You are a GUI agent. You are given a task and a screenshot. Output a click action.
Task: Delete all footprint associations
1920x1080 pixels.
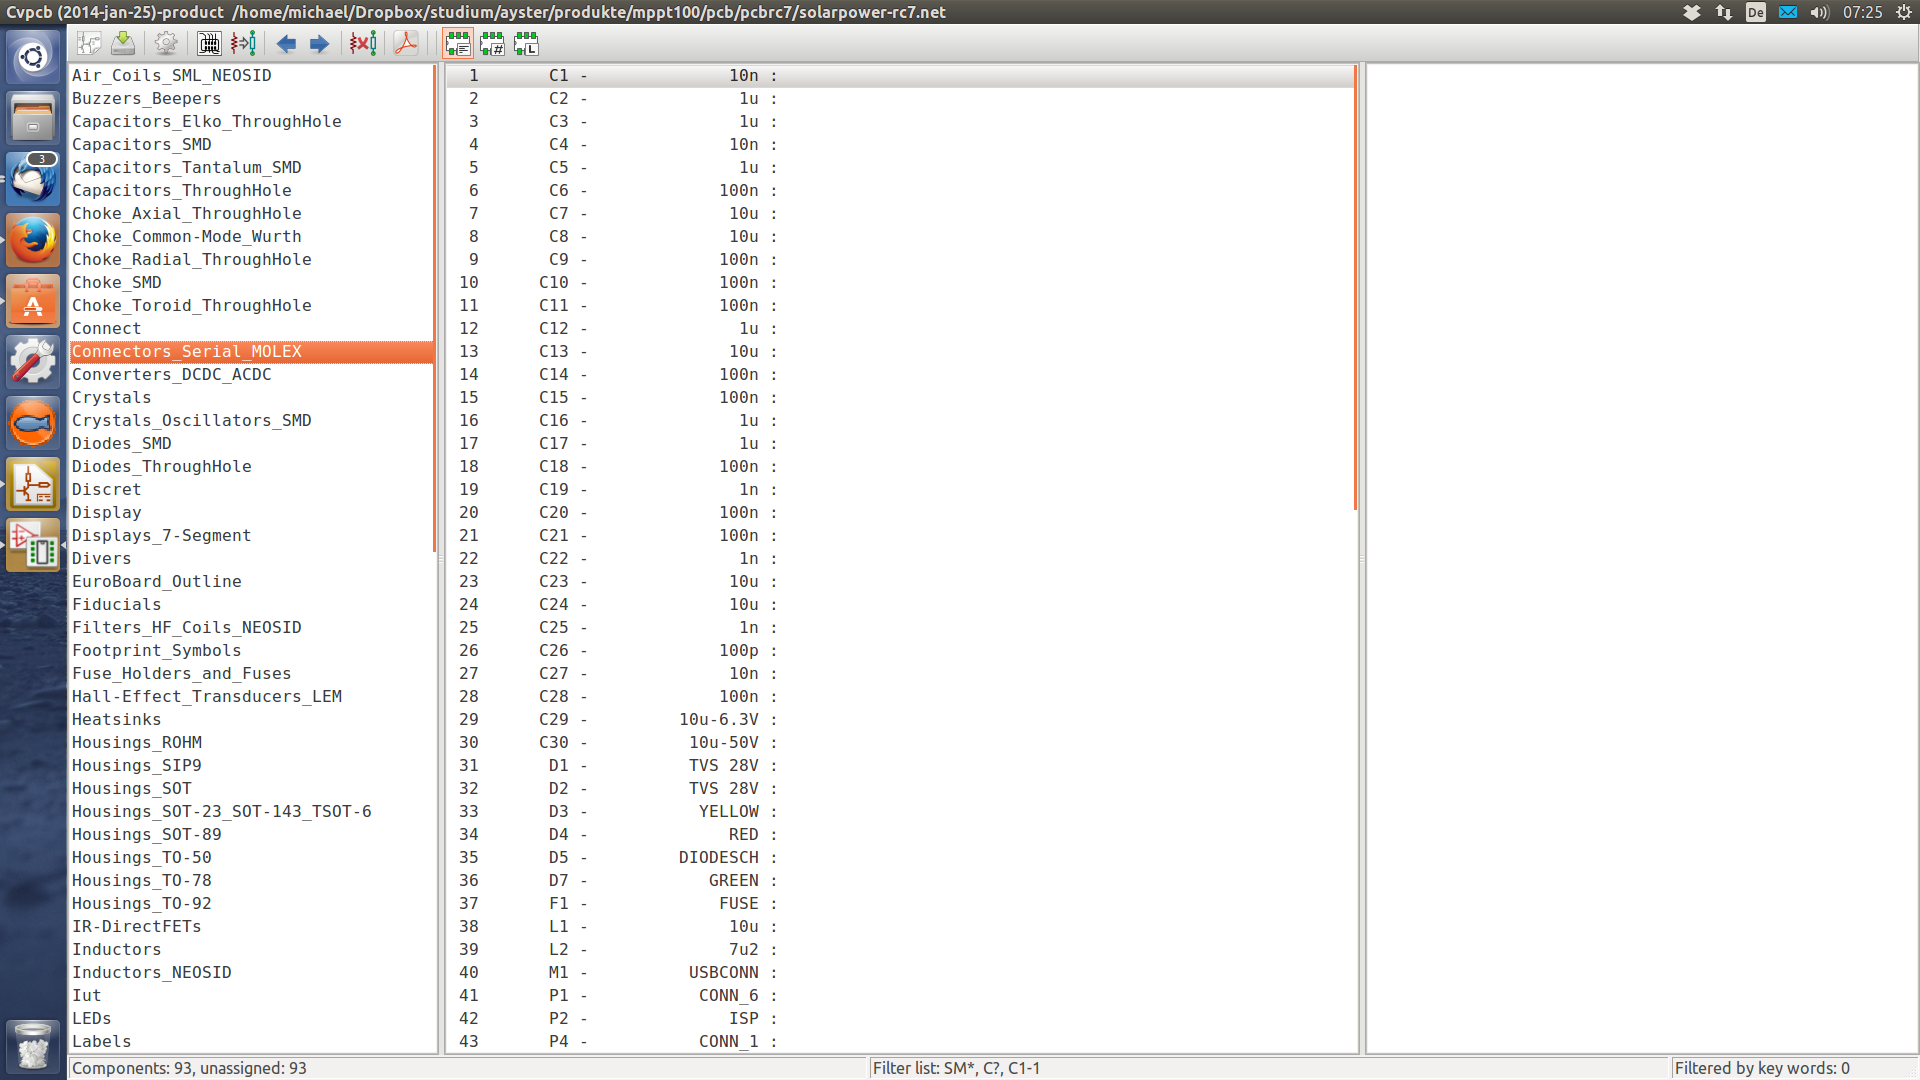tap(362, 43)
